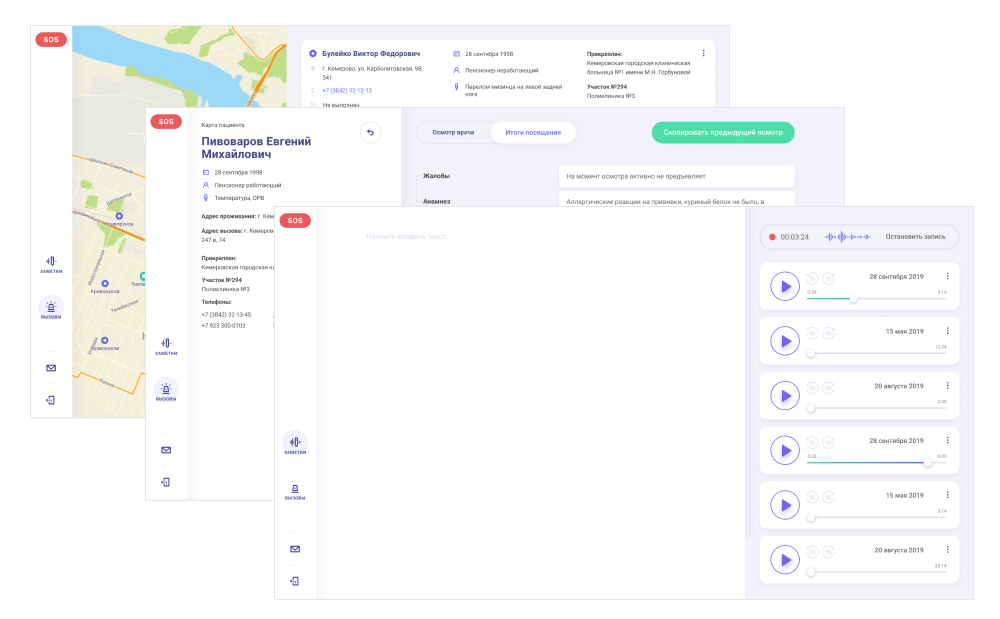Open options menu for first 28 сентября 2019 recording

click(x=947, y=276)
